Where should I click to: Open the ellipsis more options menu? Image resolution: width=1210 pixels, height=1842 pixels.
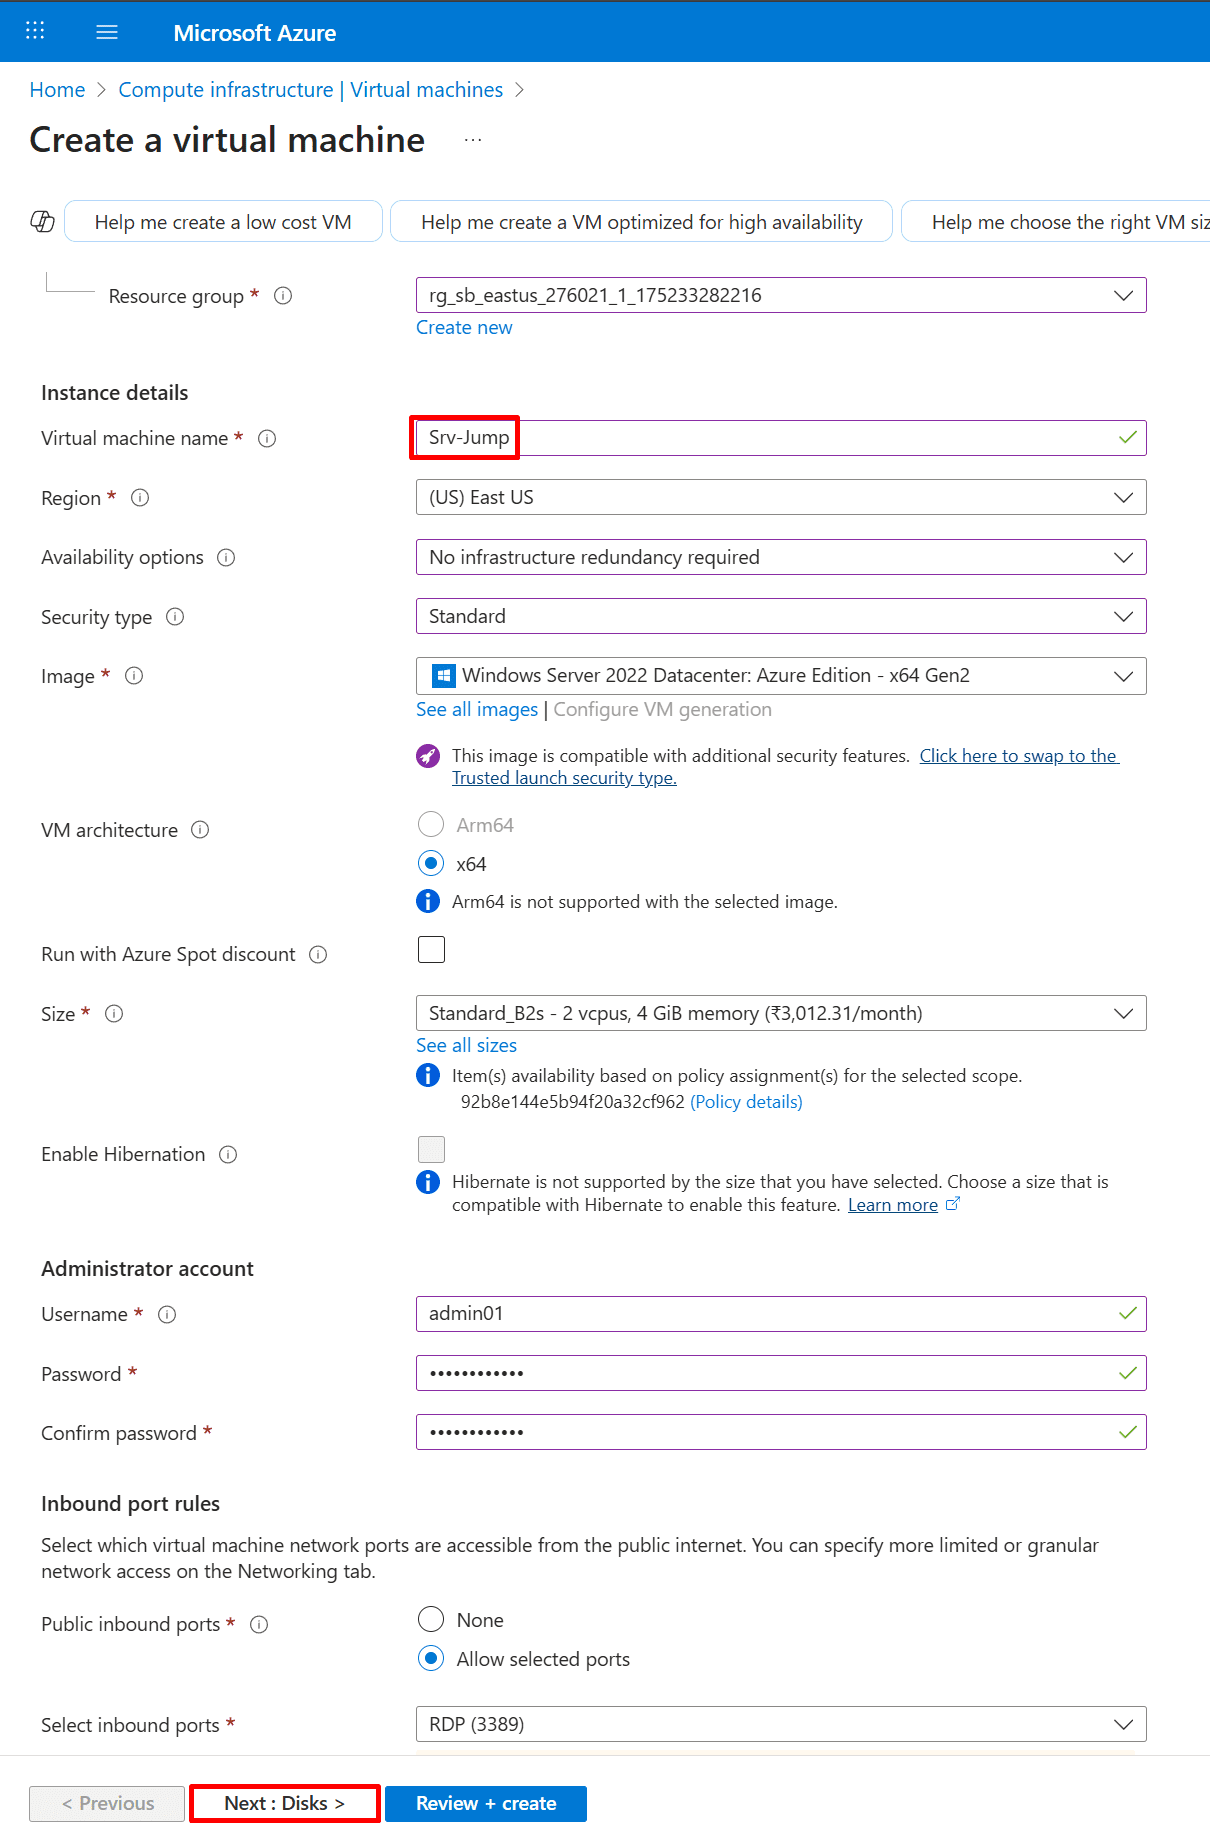click(473, 141)
